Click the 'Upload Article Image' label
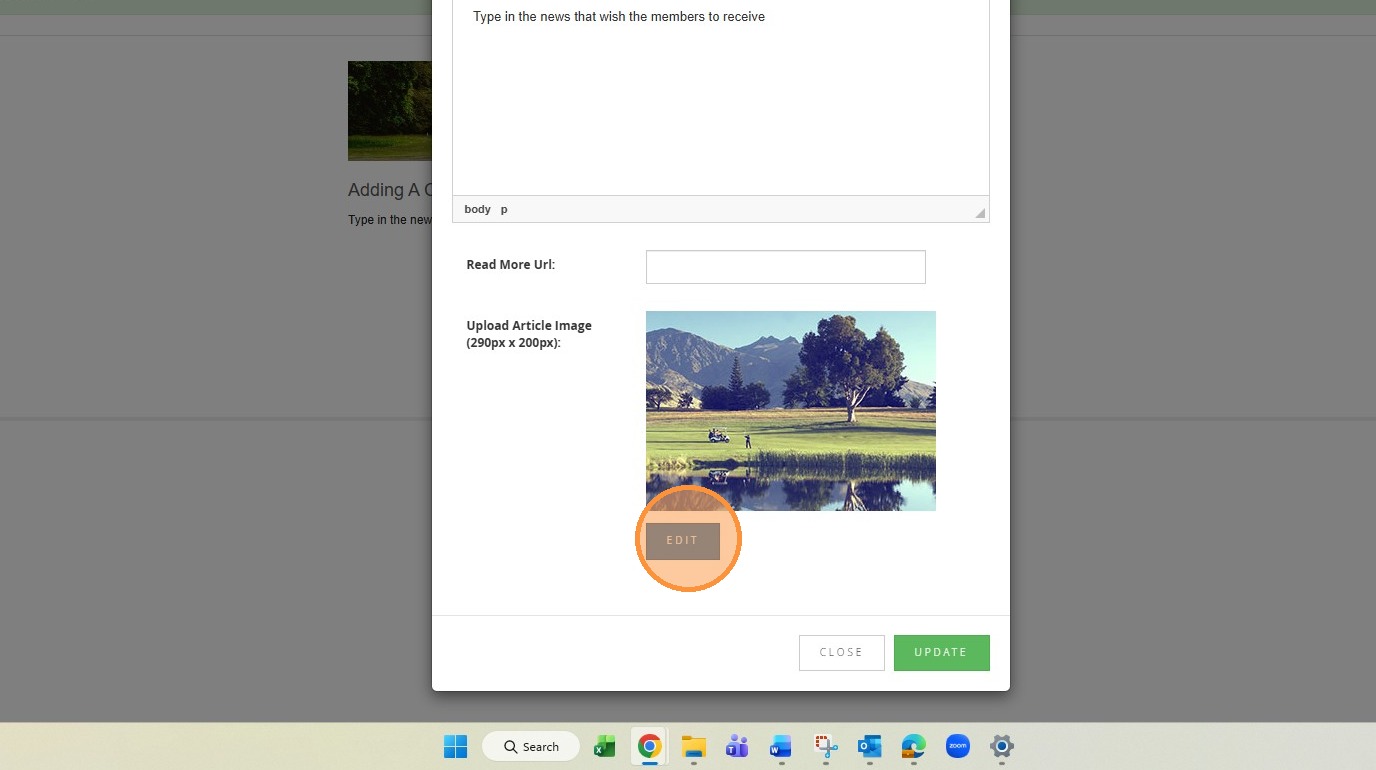This screenshot has width=1376, height=770. click(x=529, y=334)
